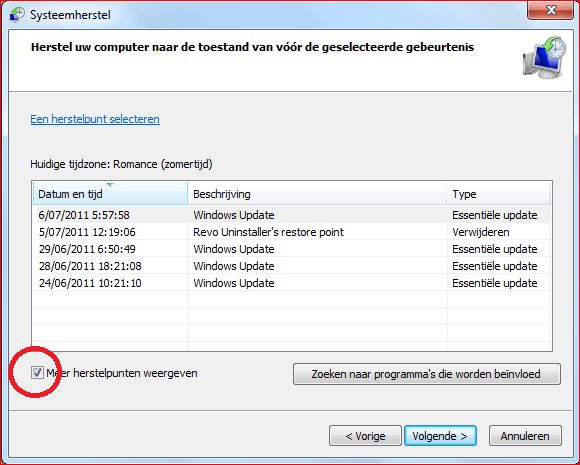Image resolution: width=580 pixels, height=465 pixels.
Task: Select the 29/06/2011 6:50:49 restore point
Action: (x=291, y=249)
